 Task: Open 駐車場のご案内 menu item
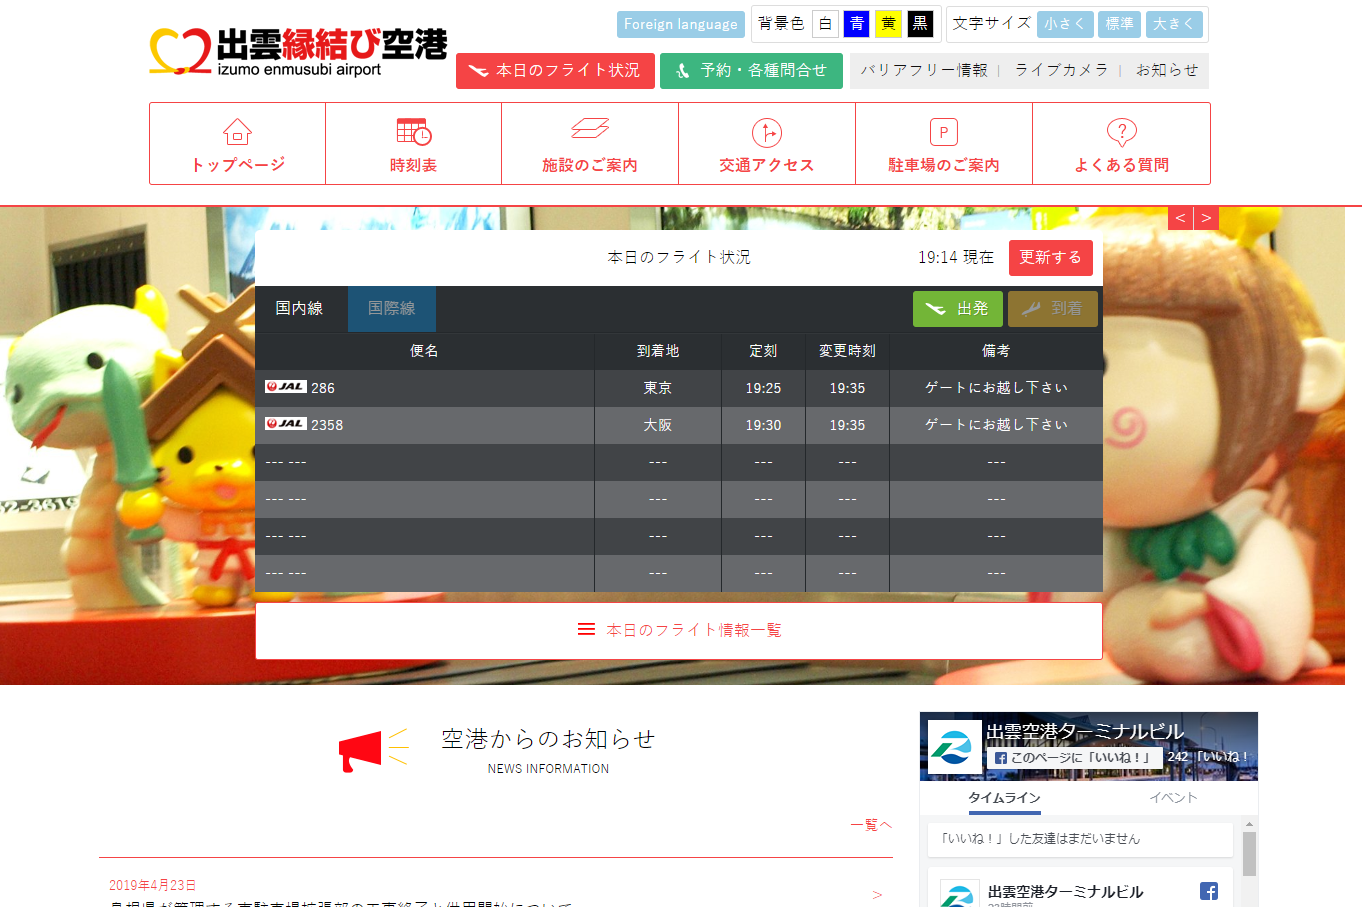[x=944, y=144]
